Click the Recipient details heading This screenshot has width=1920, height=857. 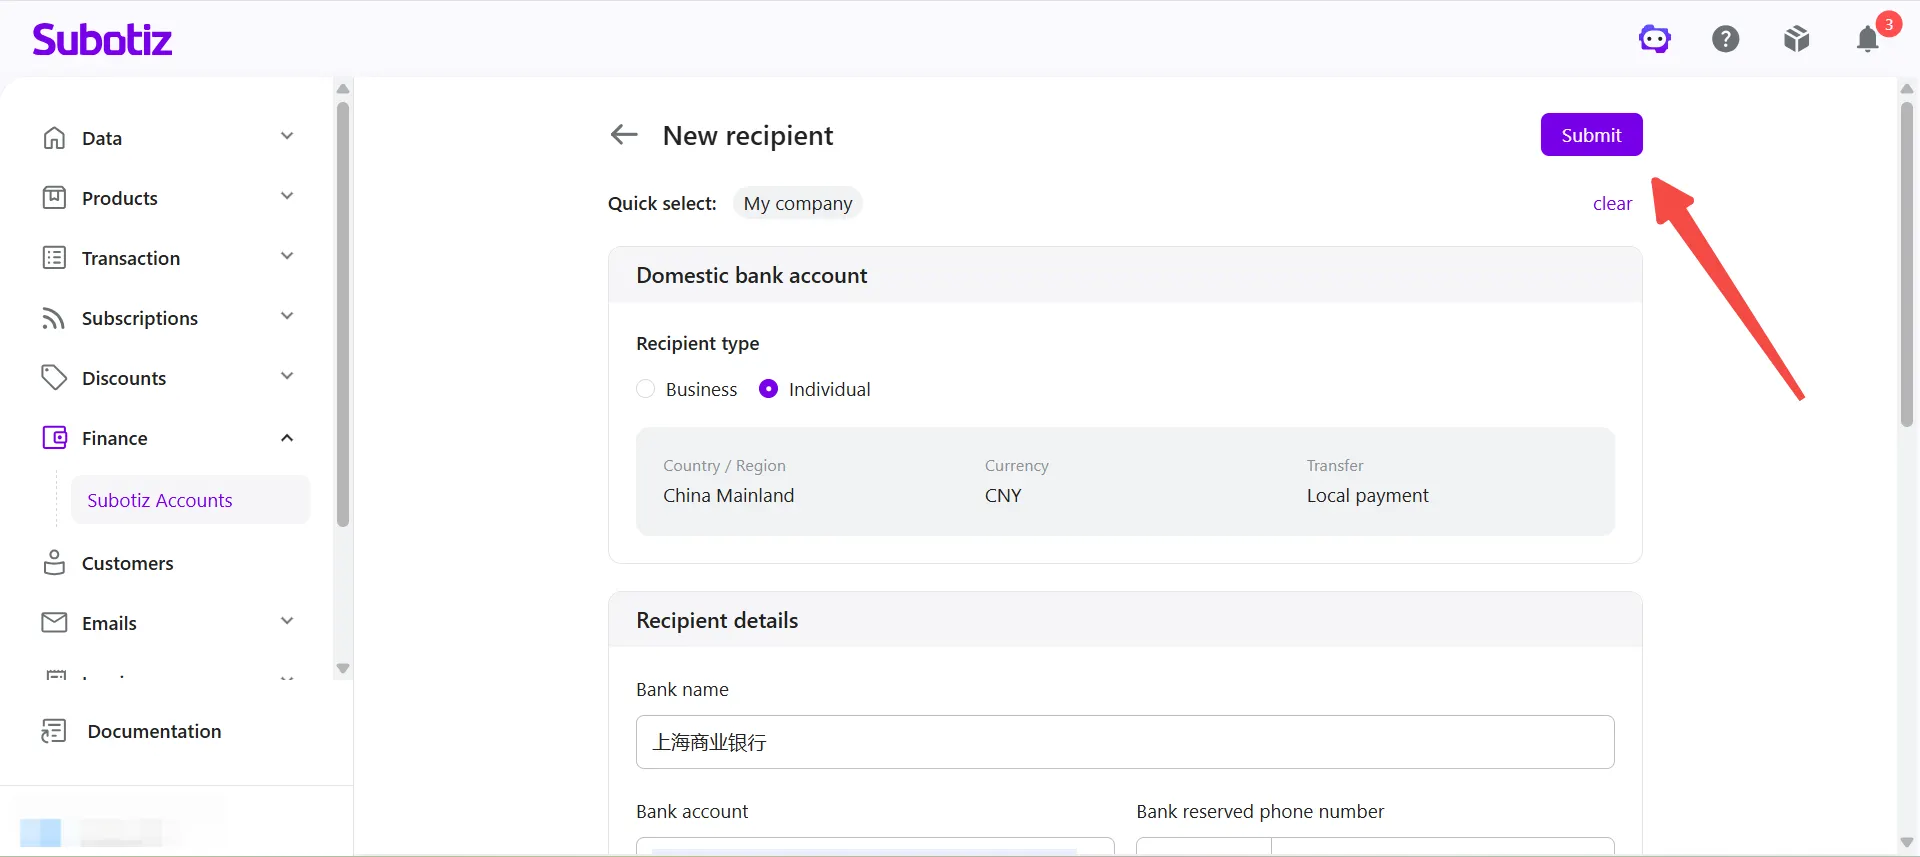717,621
